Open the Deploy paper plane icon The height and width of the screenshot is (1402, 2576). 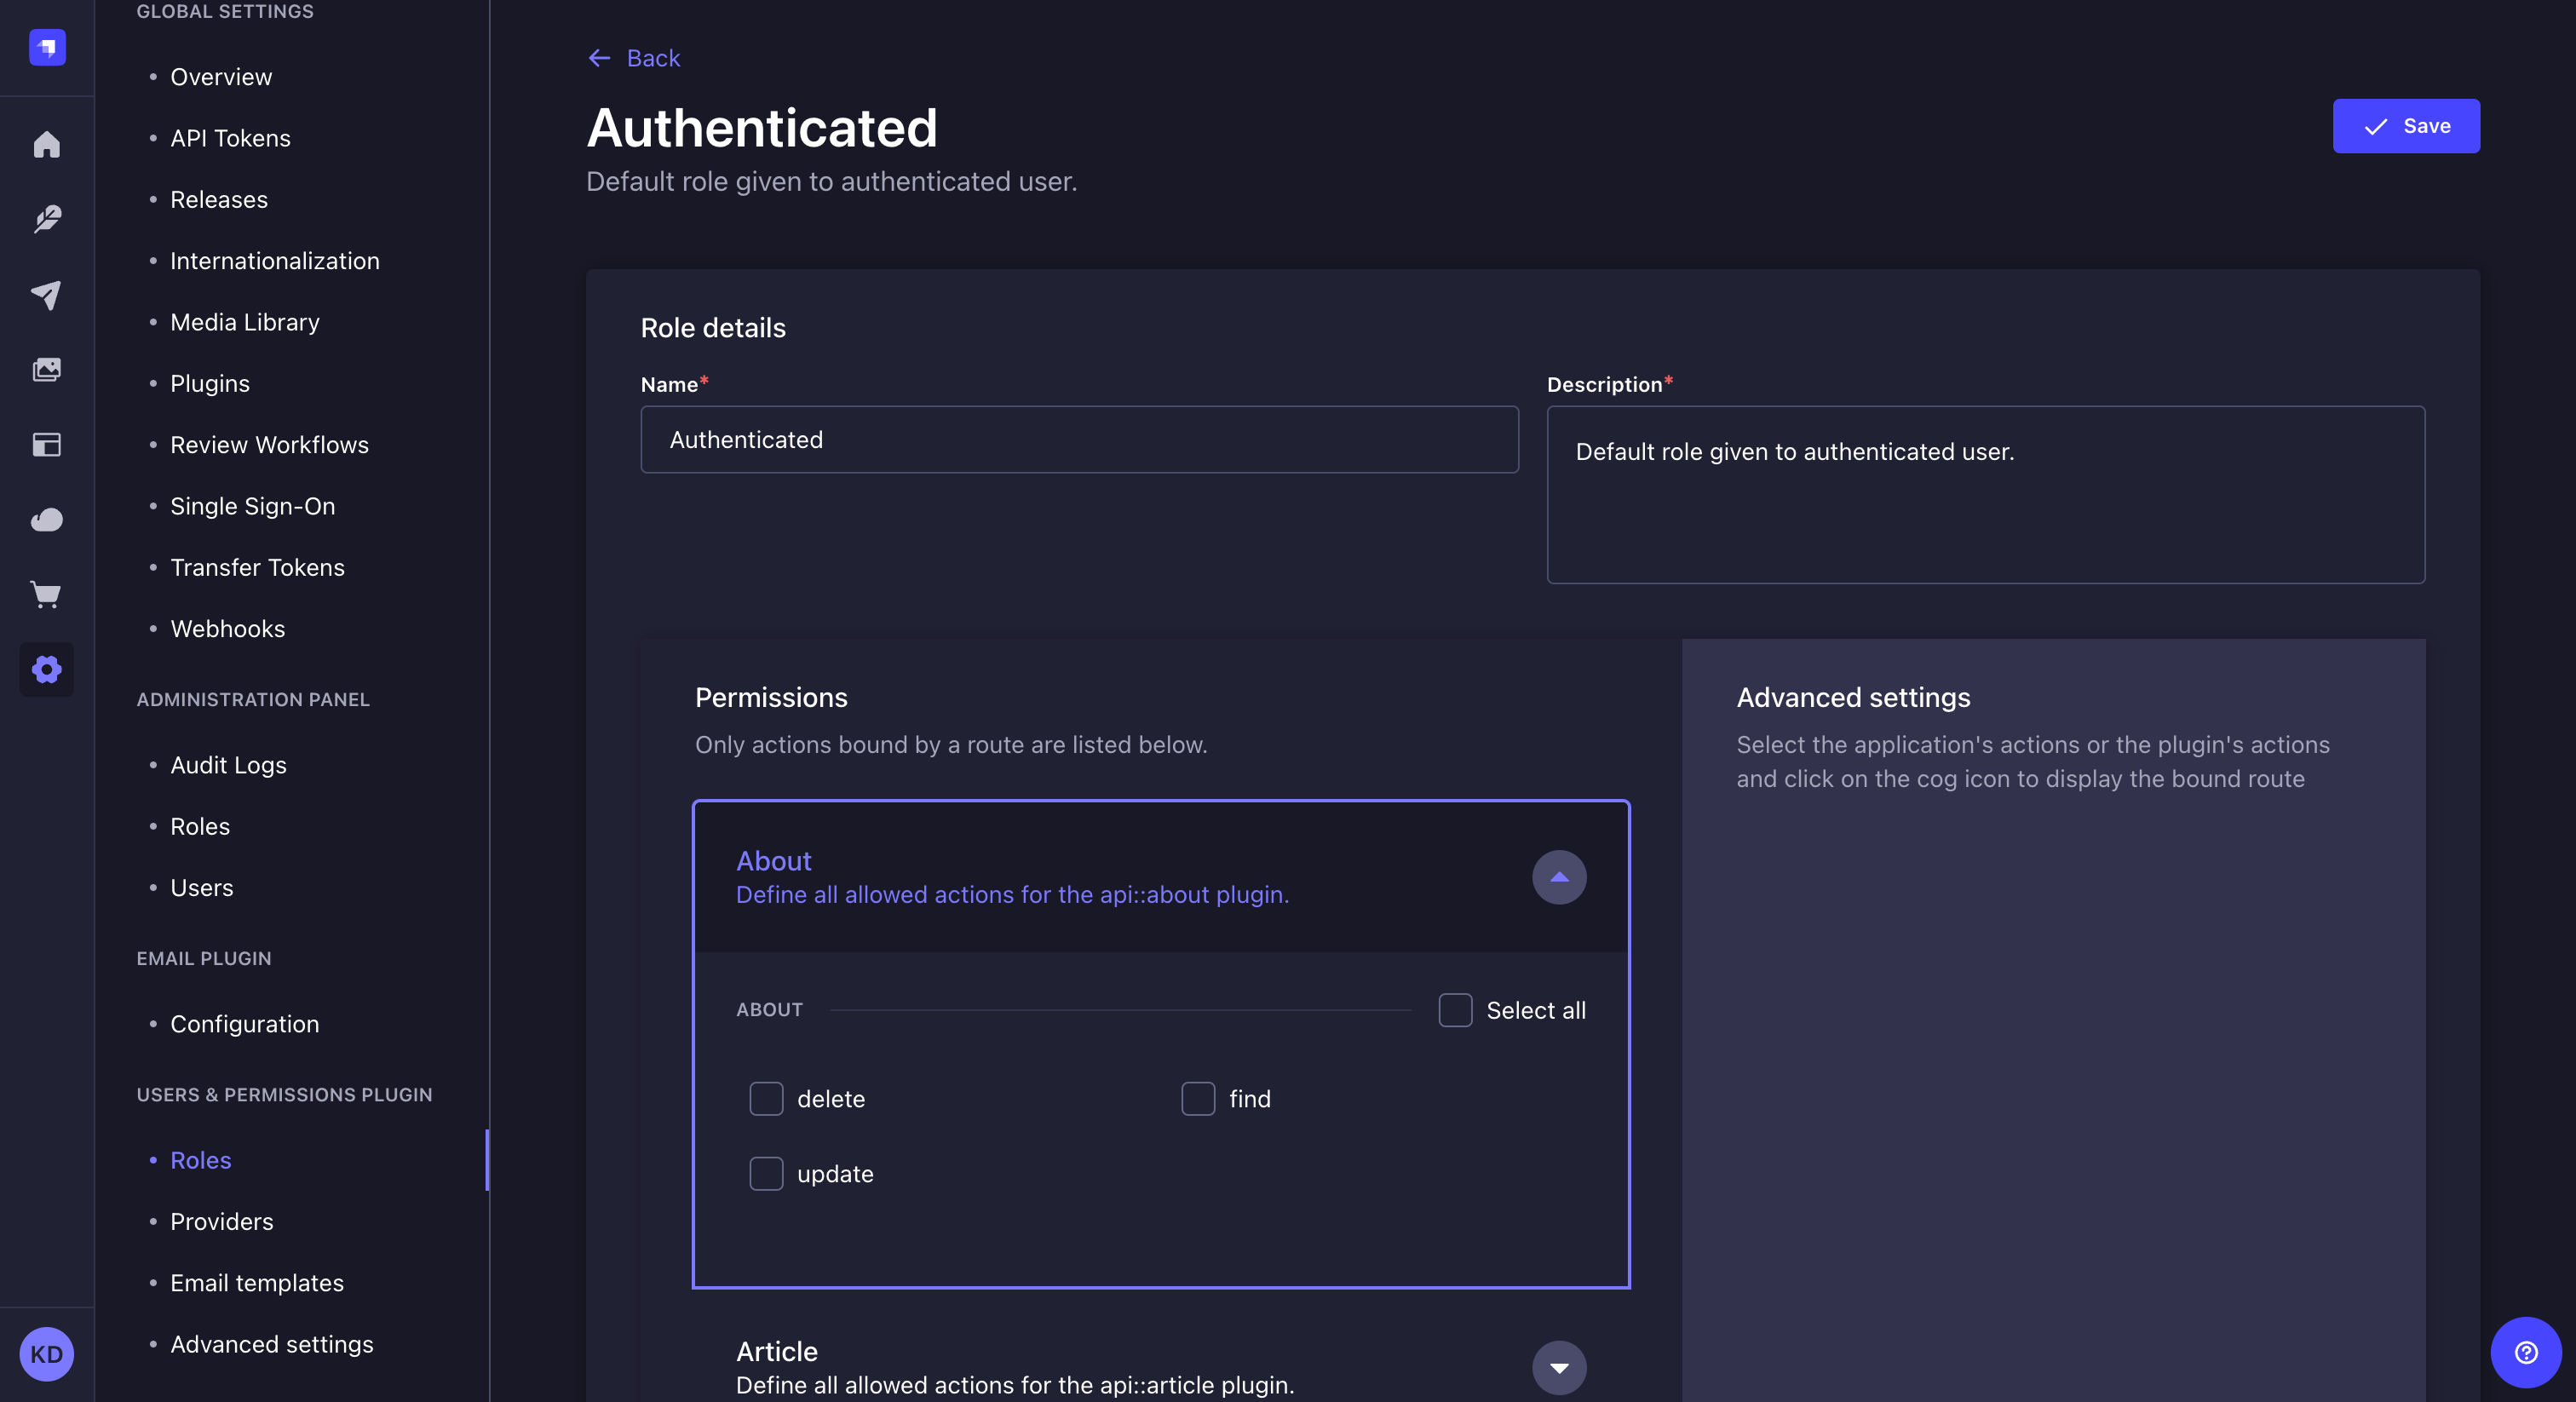click(x=46, y=295)
